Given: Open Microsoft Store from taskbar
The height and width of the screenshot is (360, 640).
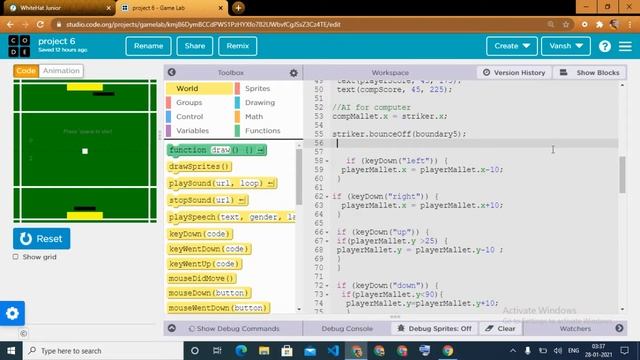Looking at the screenshot, I should click(x=287, y=351).
